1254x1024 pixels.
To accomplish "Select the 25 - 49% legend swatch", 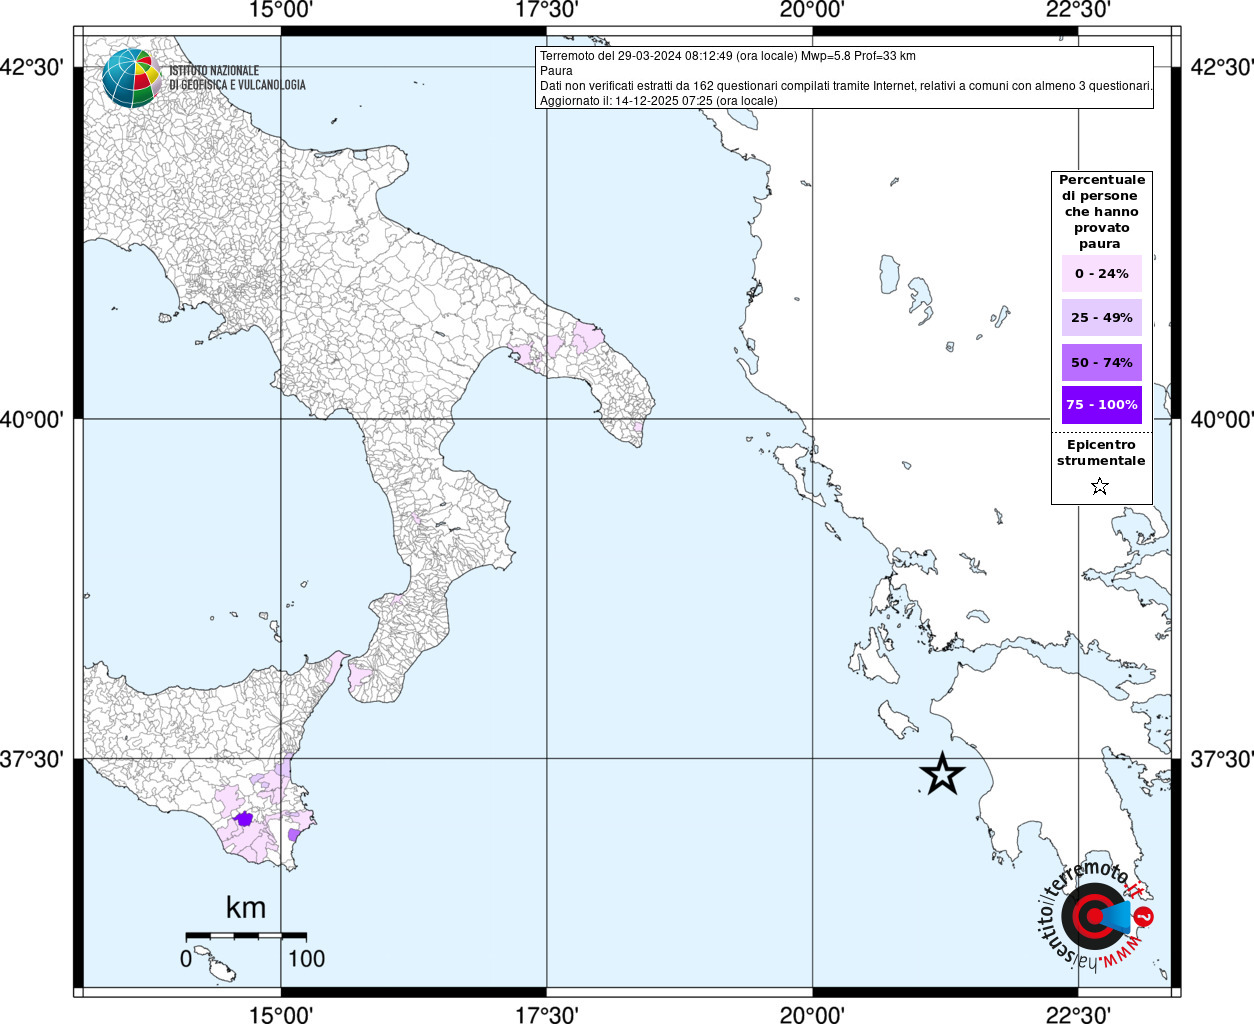I will click(x=1101, y=317).
